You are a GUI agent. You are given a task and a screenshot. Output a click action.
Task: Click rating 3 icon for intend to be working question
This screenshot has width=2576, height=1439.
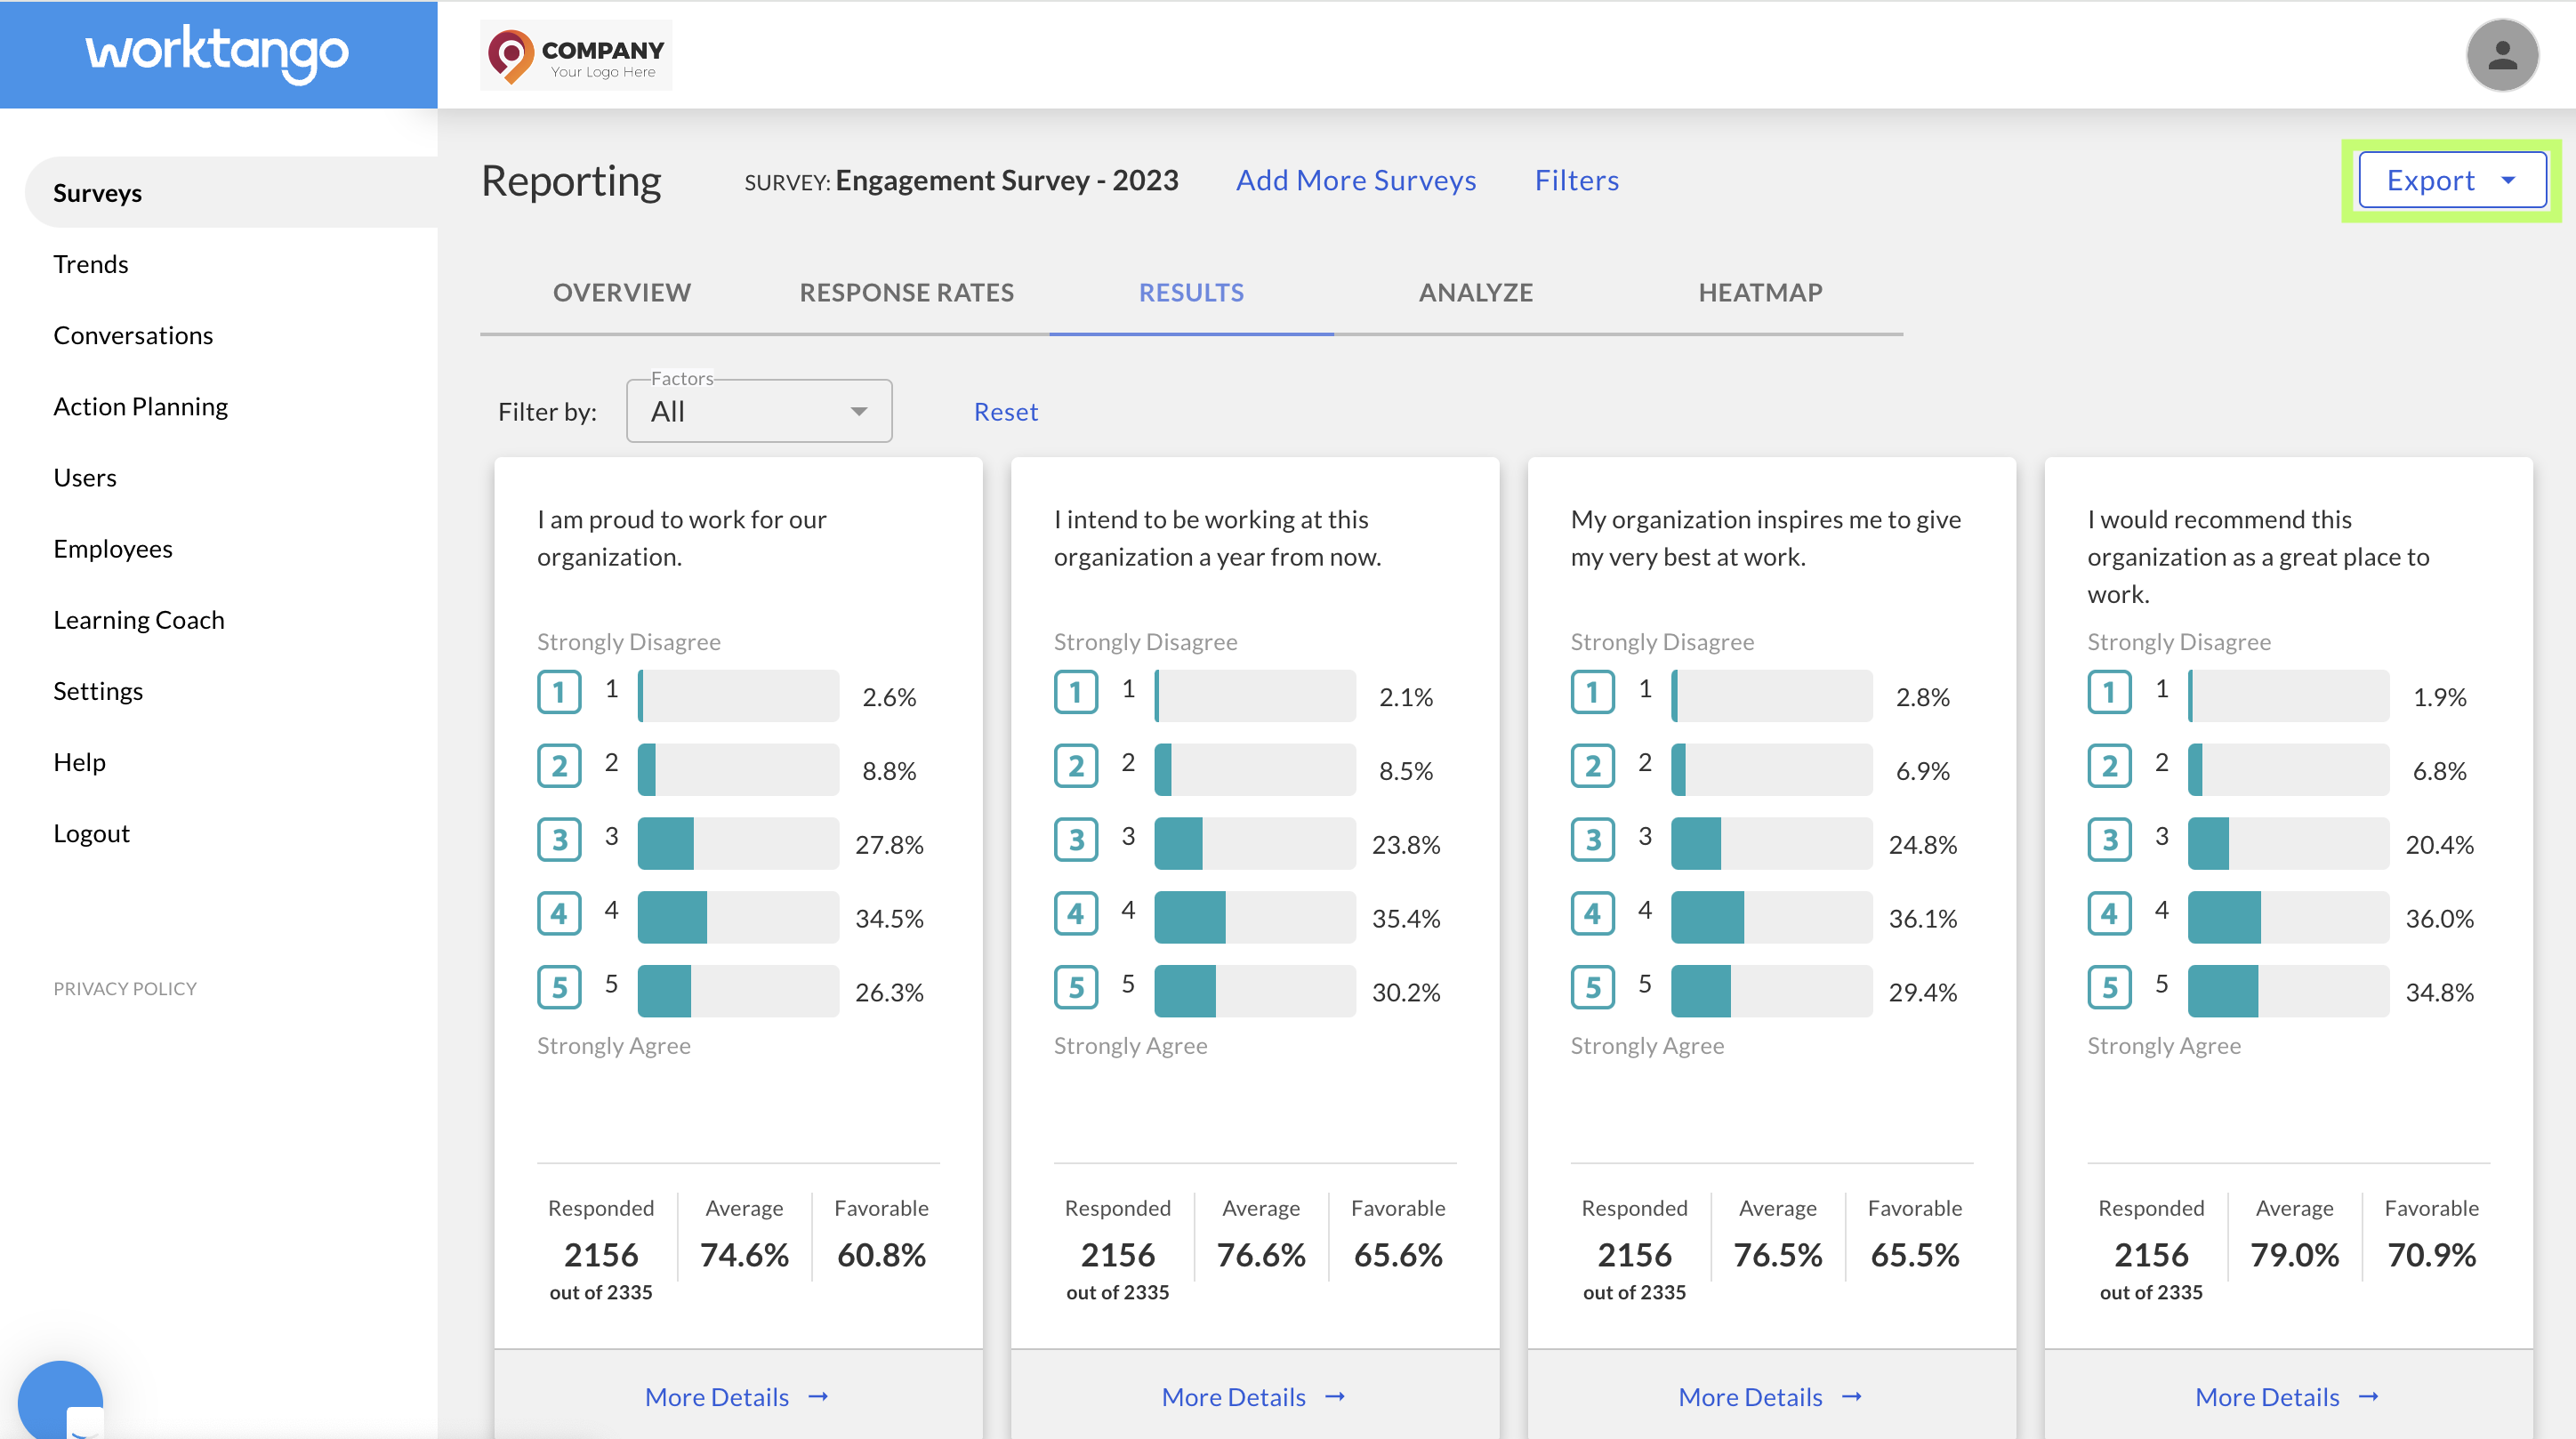coord(1076,840)
